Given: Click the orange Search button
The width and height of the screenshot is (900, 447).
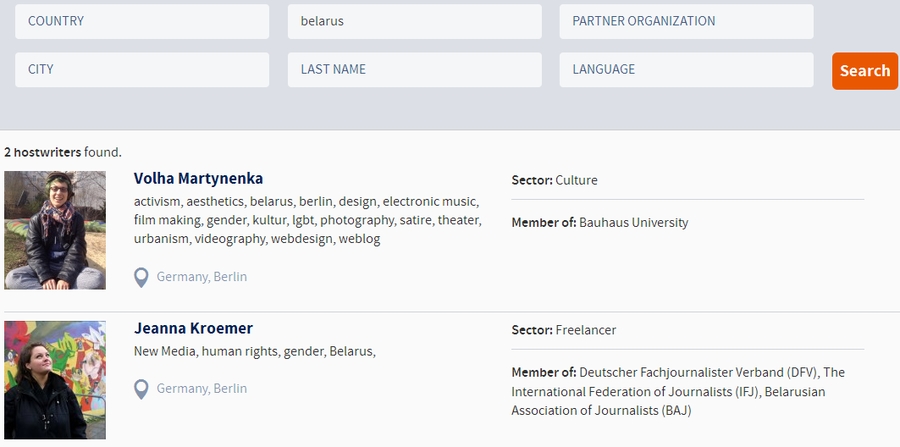Looking at the screenshot, I should point(865,71).
